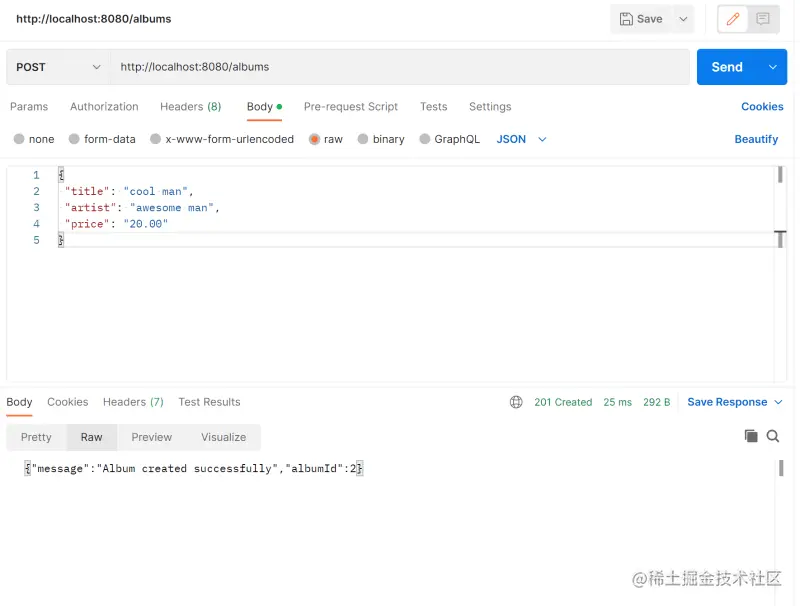Copy the response with the copy icon
Viewport: 800px width, 606px height.
click(751, 436)
